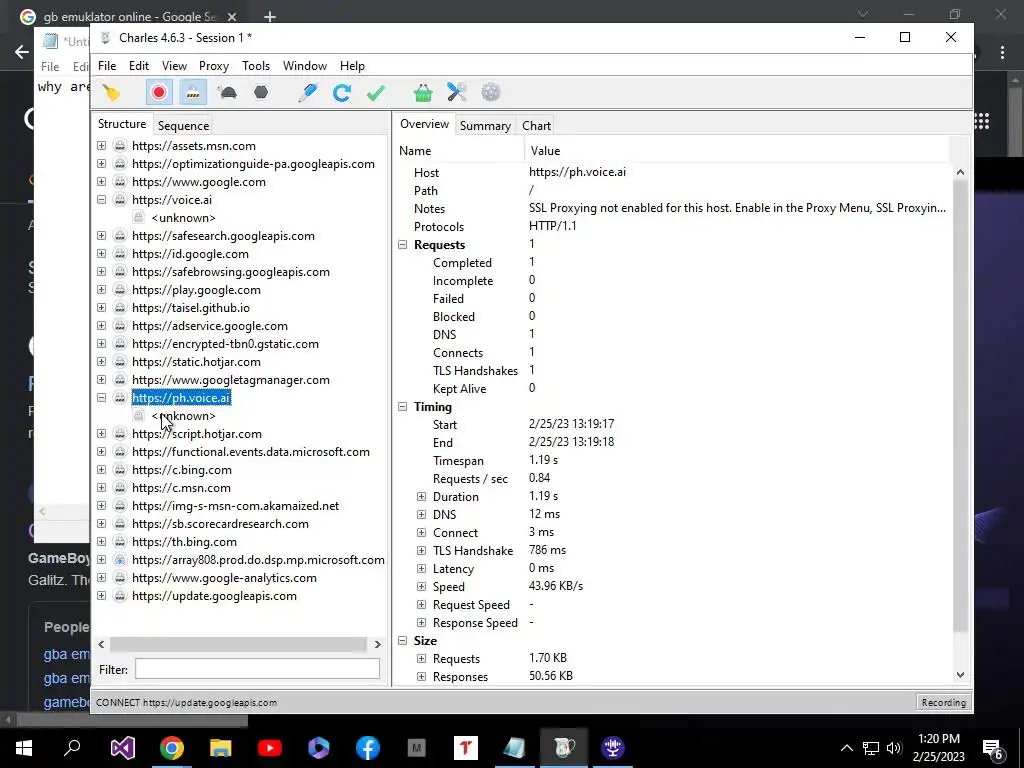Toggle SSL Proxying toolbar button
The height and width of the screenshot is (768, 1024).
(193, 93)
